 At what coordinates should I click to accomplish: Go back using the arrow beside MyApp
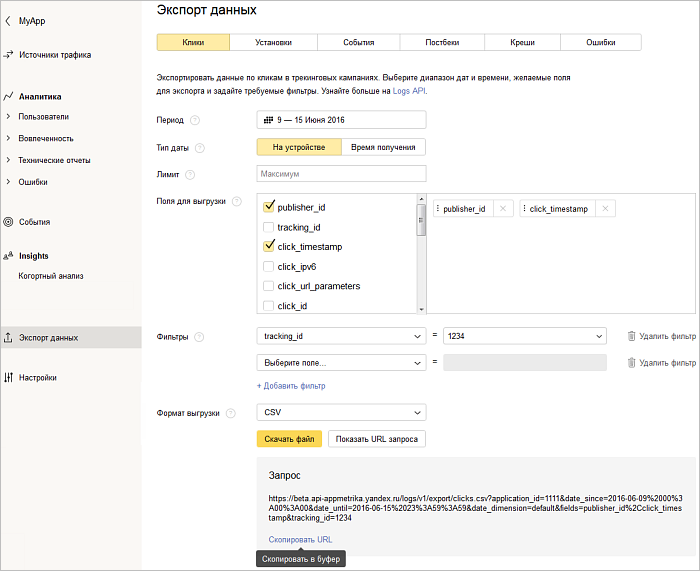[8, 21]
